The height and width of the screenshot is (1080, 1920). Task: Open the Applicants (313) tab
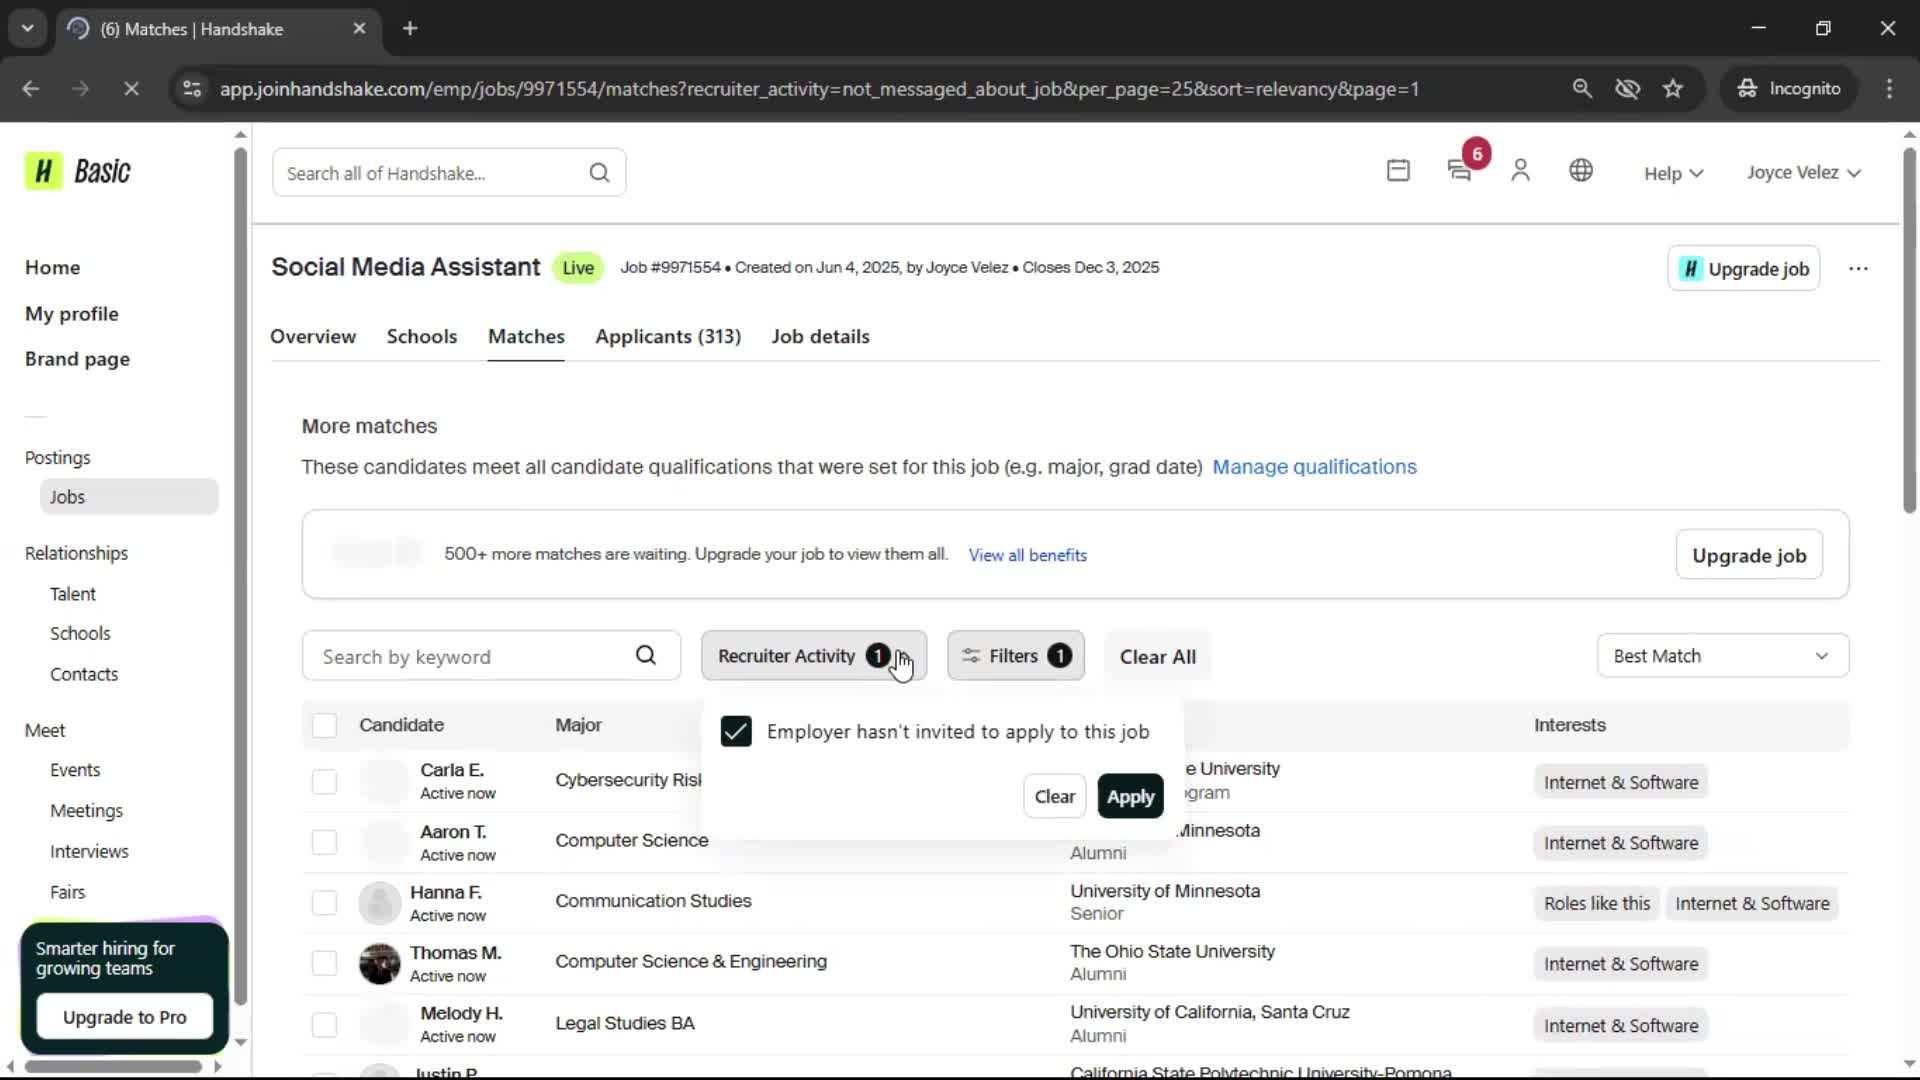pyautogui.click(x=668, y=337)
